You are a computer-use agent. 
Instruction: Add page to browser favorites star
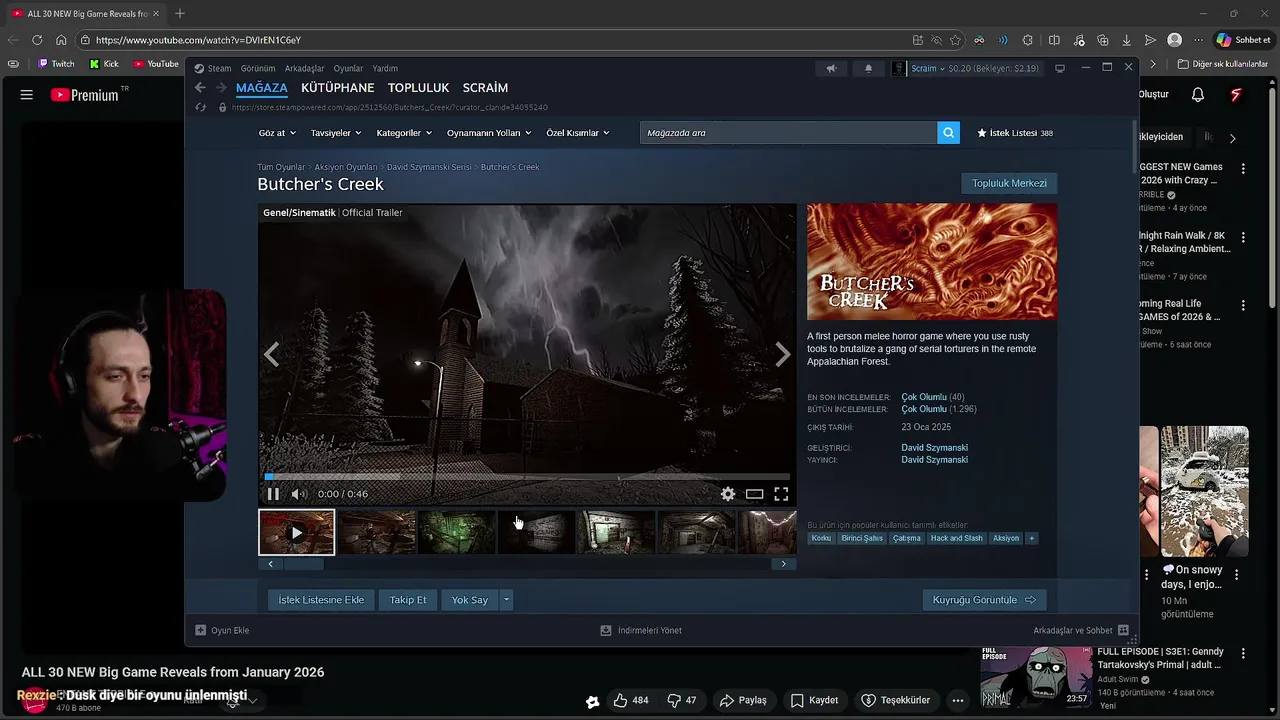[x=956, y=40]
